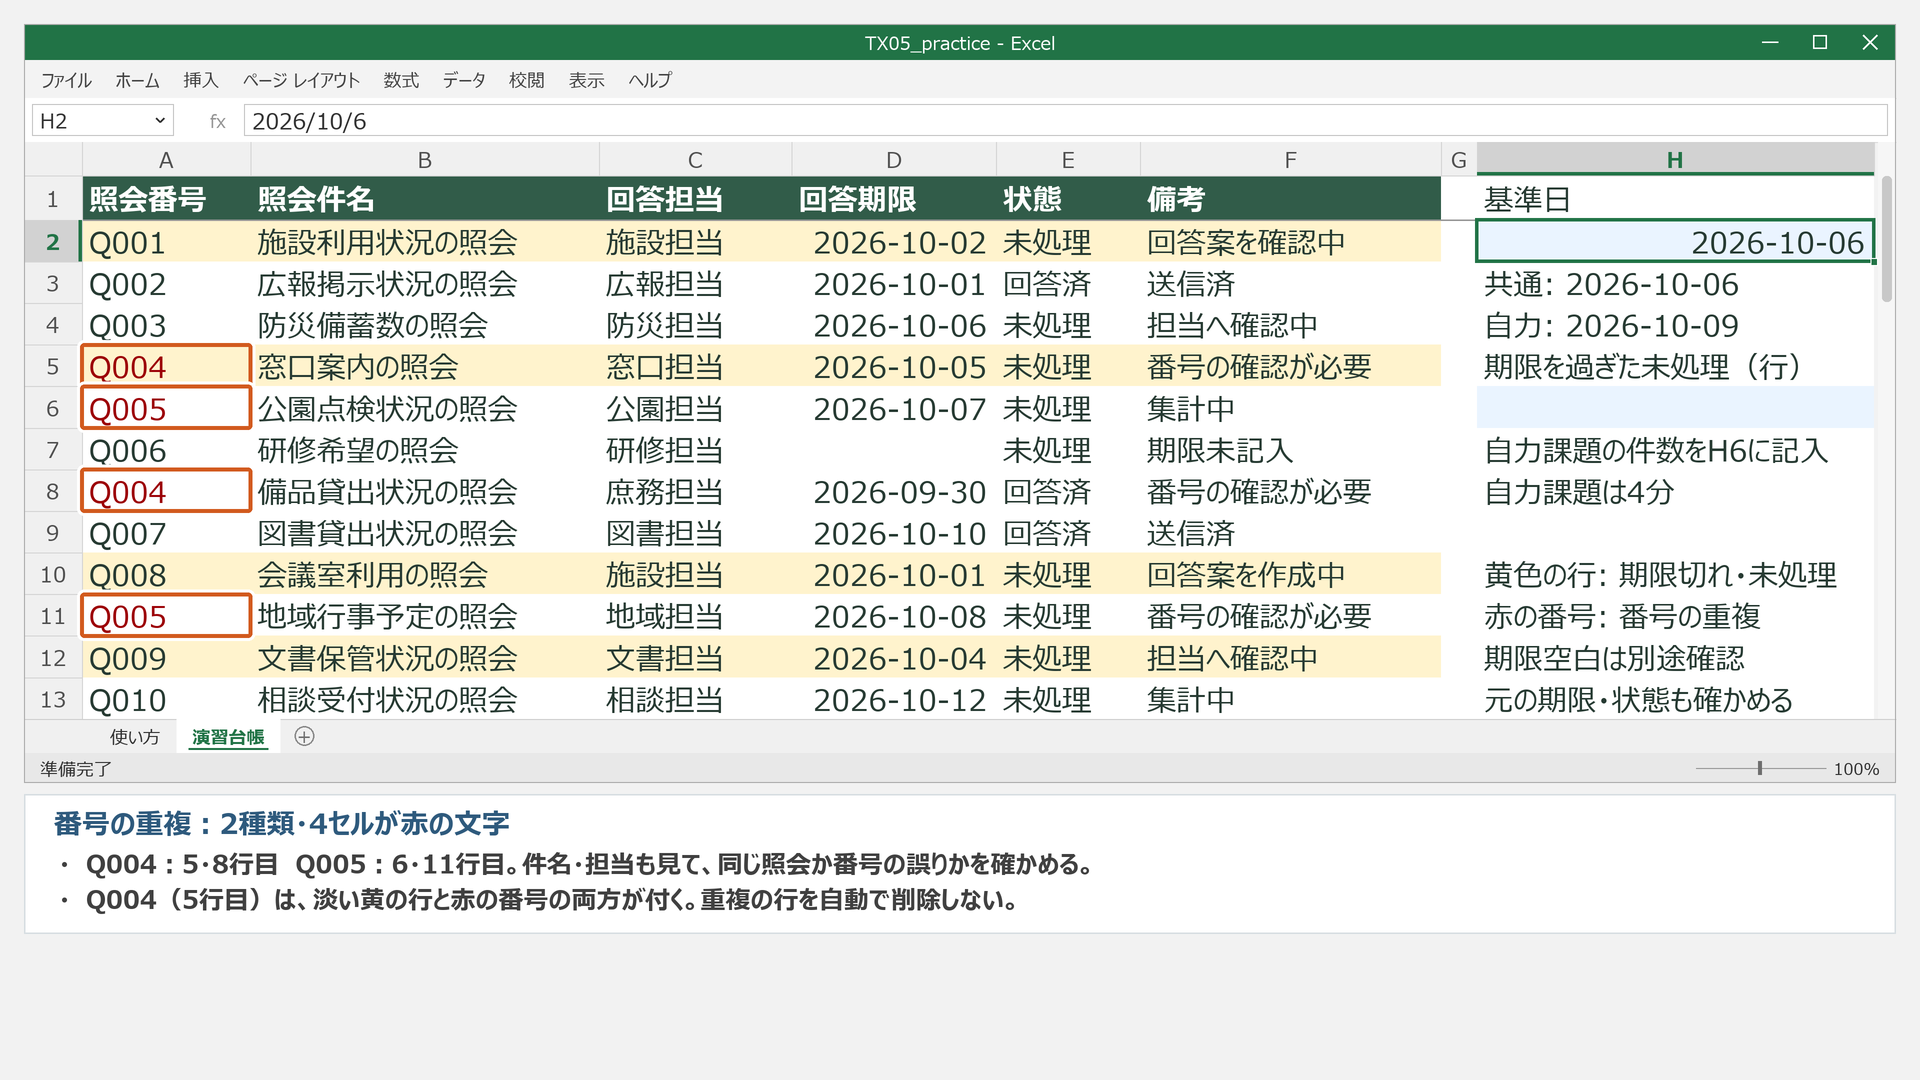
Task: Open the Name Box dropdown arrow
Action: [x=160, y=121]
